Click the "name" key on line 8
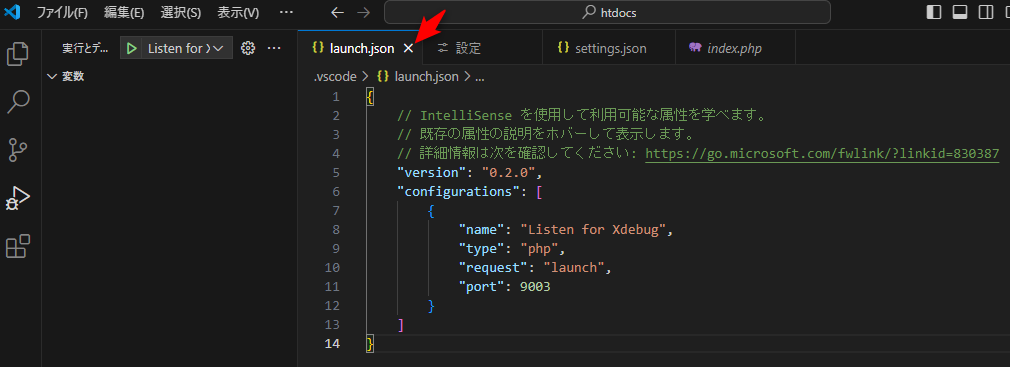This screenshot has height=367, width=1010. (481, 229)
